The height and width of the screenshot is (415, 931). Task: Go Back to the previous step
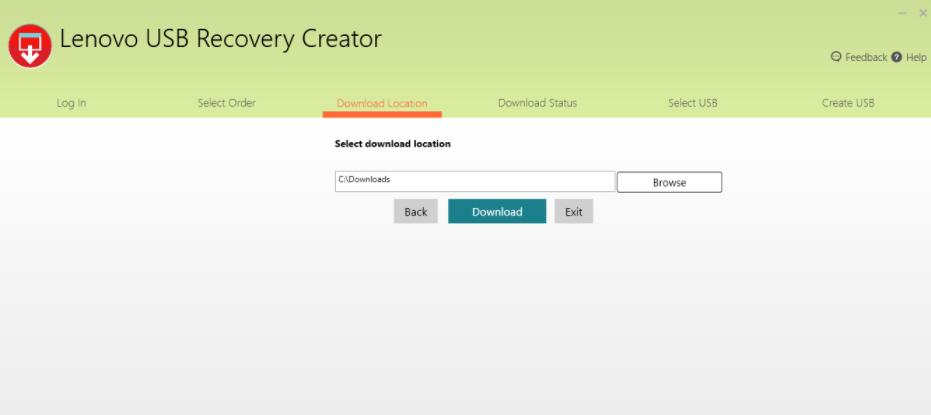tap(416, 211)
